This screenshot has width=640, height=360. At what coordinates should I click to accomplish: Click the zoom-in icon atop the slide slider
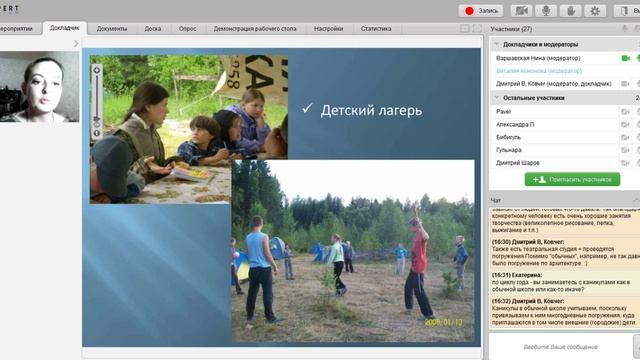(97, 70)
